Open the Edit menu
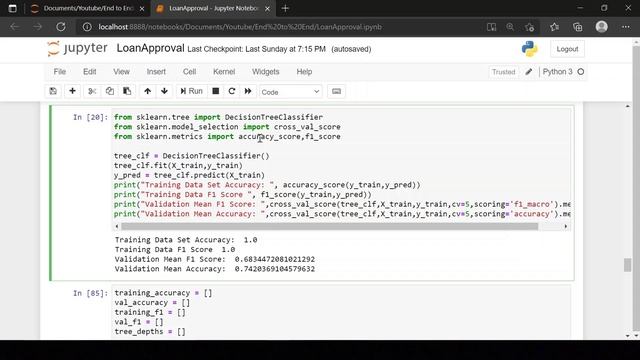Screen dimensions: 640x360 tap(89, 72)
